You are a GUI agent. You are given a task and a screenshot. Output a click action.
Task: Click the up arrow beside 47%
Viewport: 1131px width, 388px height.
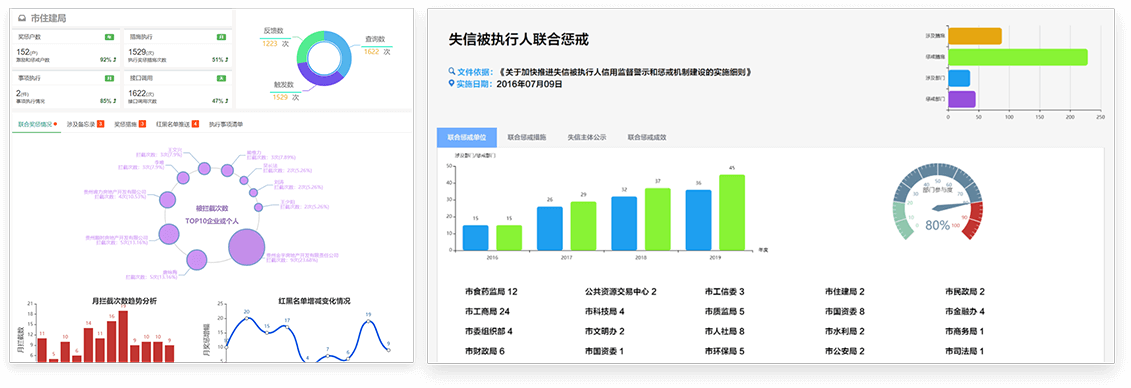[226, 101]
